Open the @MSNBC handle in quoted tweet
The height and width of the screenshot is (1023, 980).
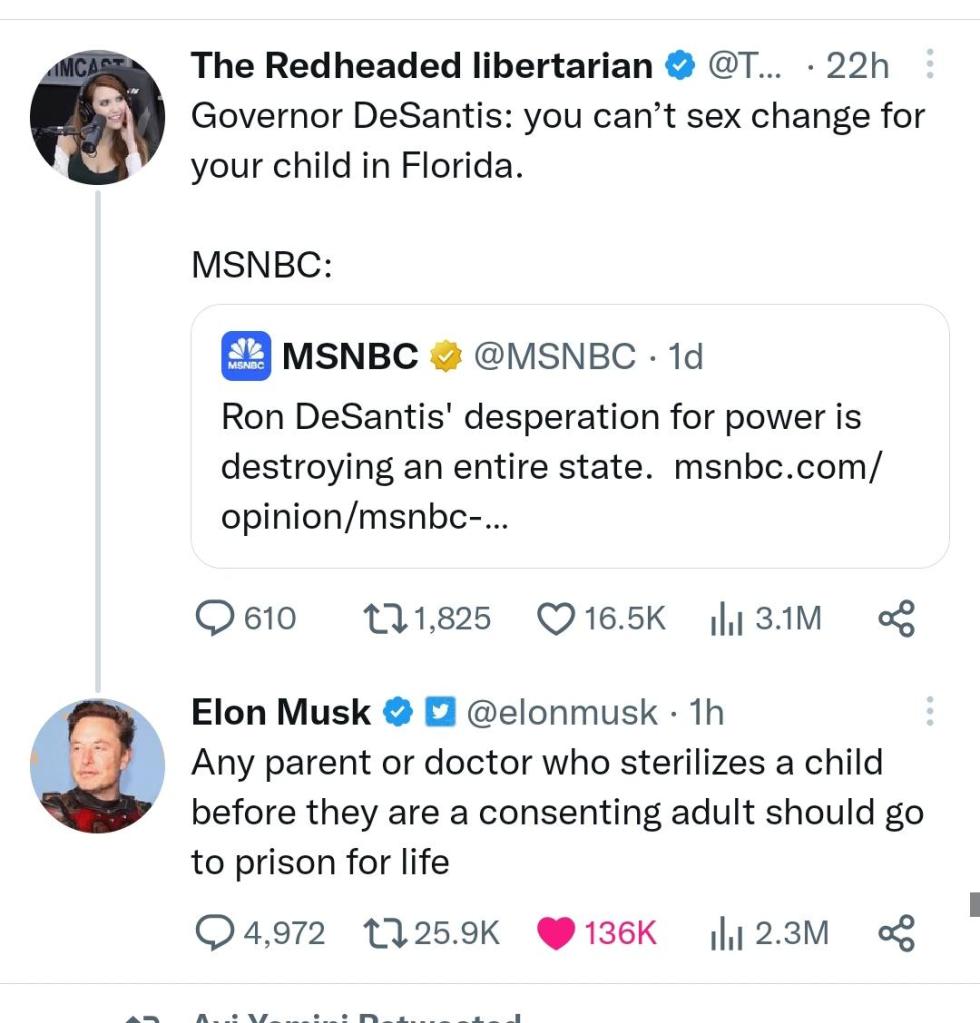[x=553, y=356]
